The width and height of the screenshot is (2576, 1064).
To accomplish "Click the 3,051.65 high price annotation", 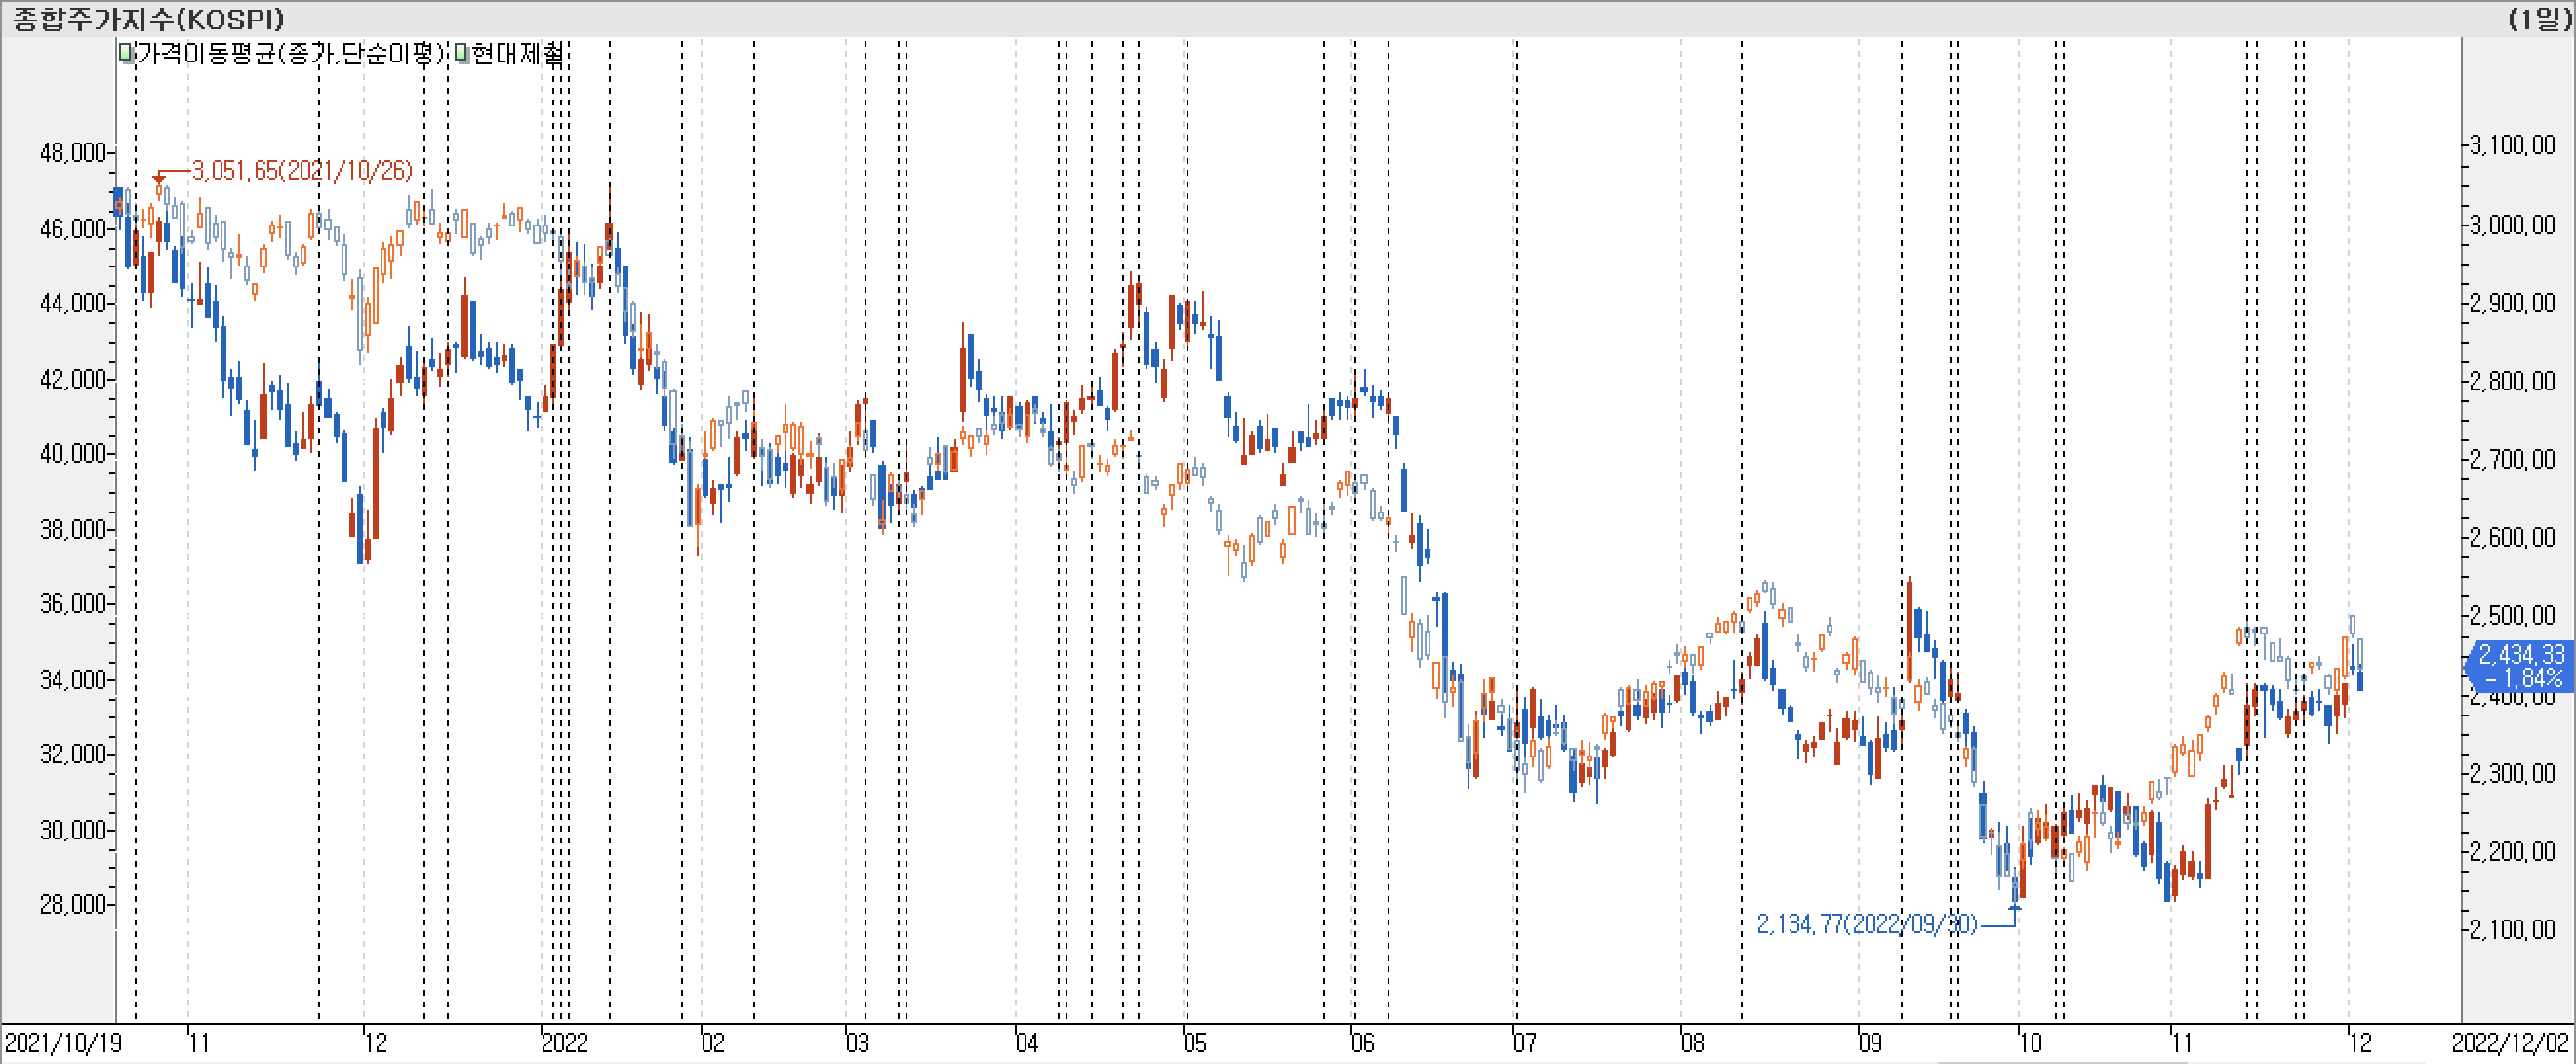I will coord(302,170).
